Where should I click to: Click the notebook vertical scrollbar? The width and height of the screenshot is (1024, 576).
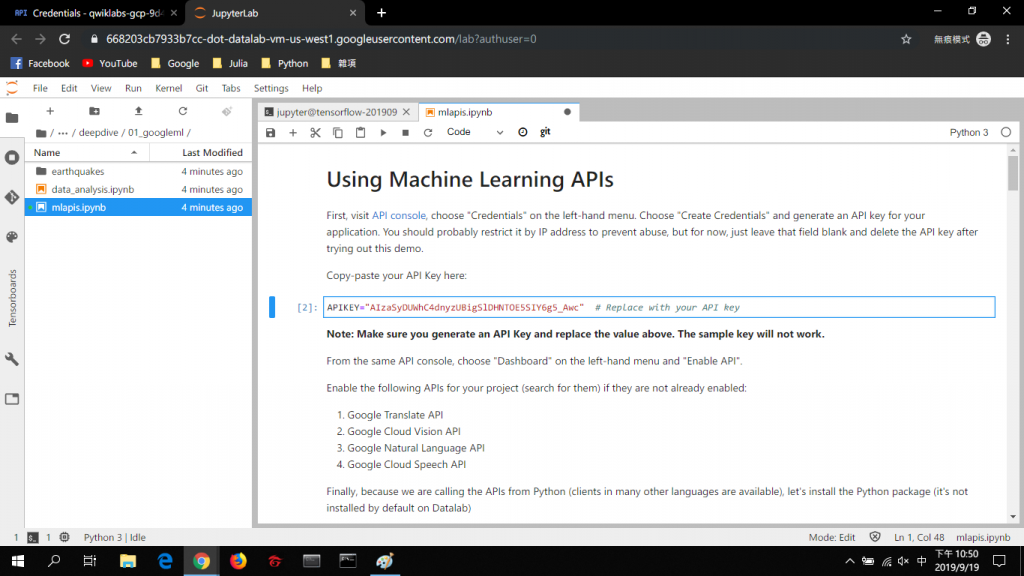[1013, 174]
